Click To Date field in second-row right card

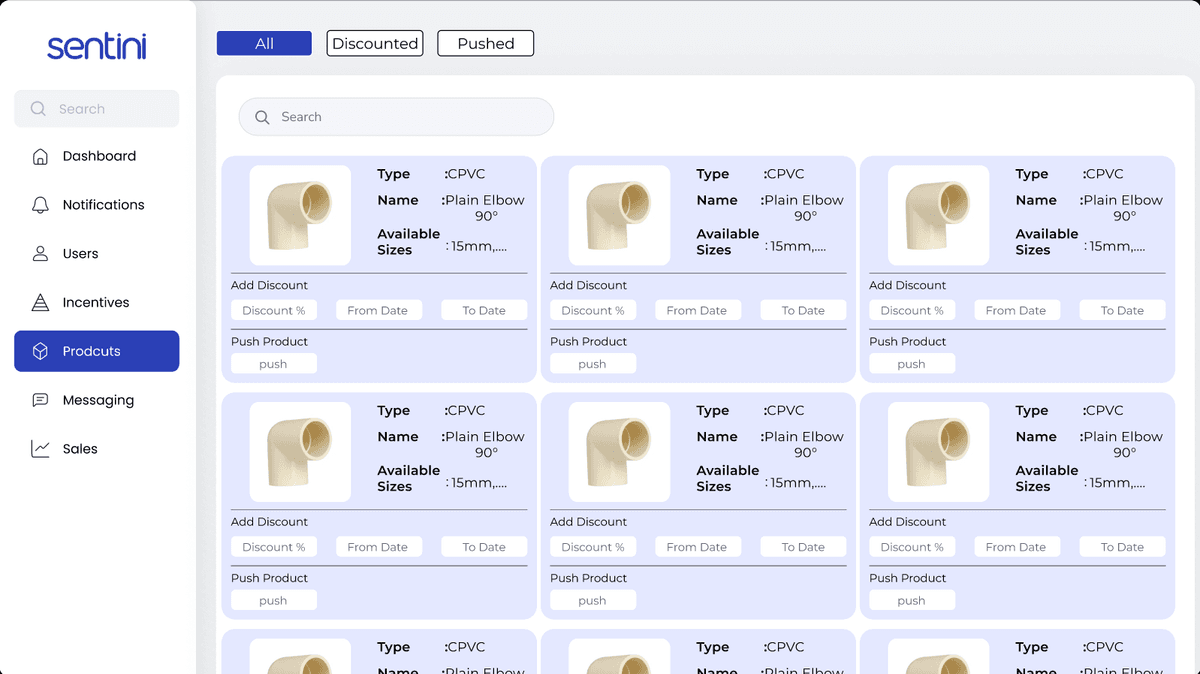(x=1122, y=547)
